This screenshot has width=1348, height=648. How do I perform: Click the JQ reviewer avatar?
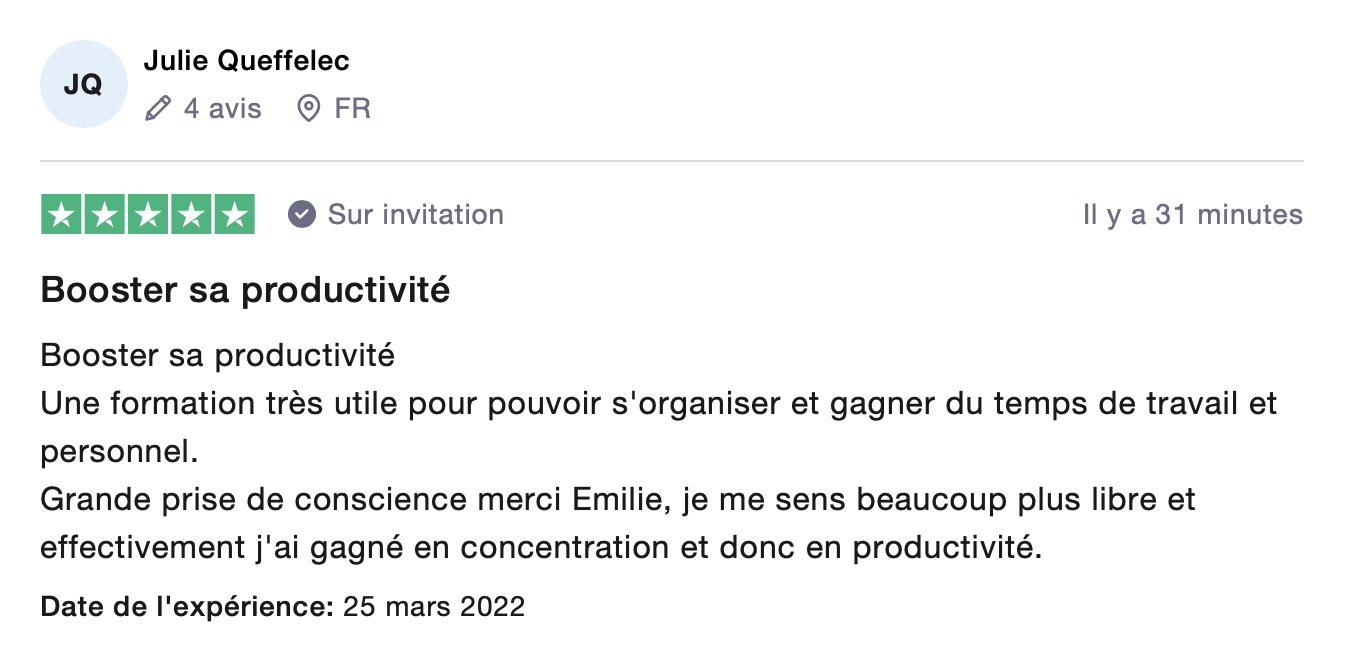84,85
